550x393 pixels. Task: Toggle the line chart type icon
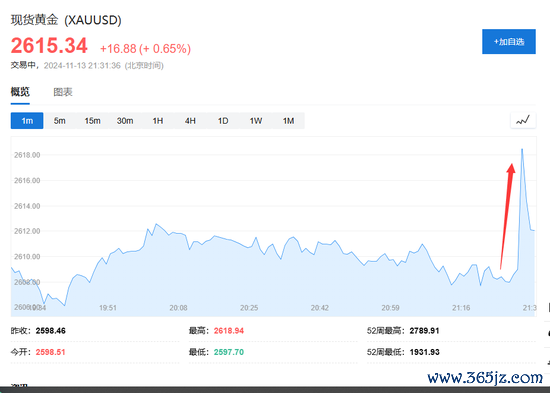[523, 121]
